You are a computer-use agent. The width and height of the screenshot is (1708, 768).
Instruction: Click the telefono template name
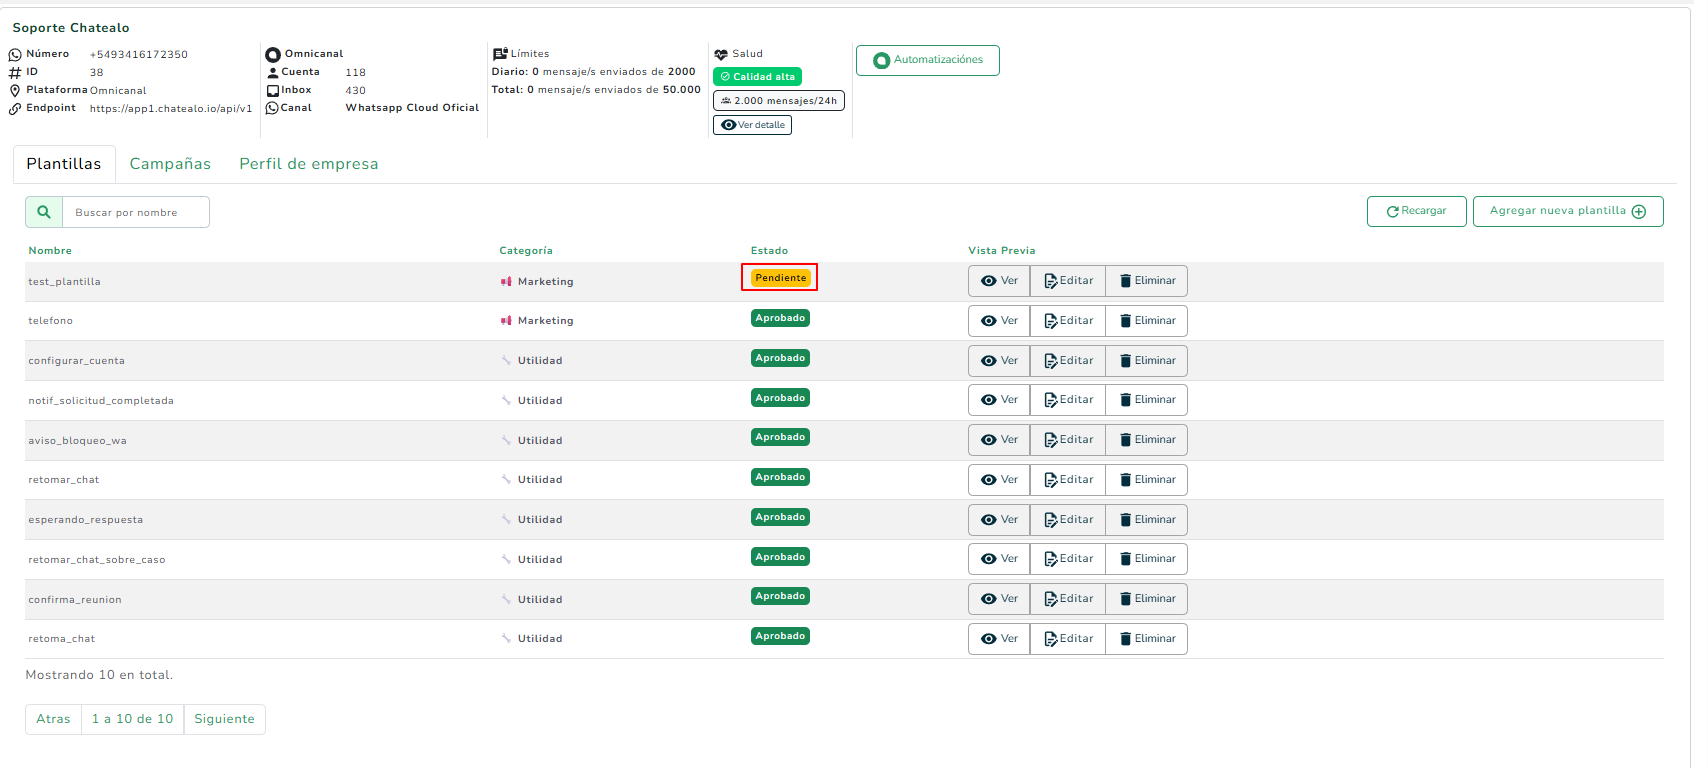point(51,321)
